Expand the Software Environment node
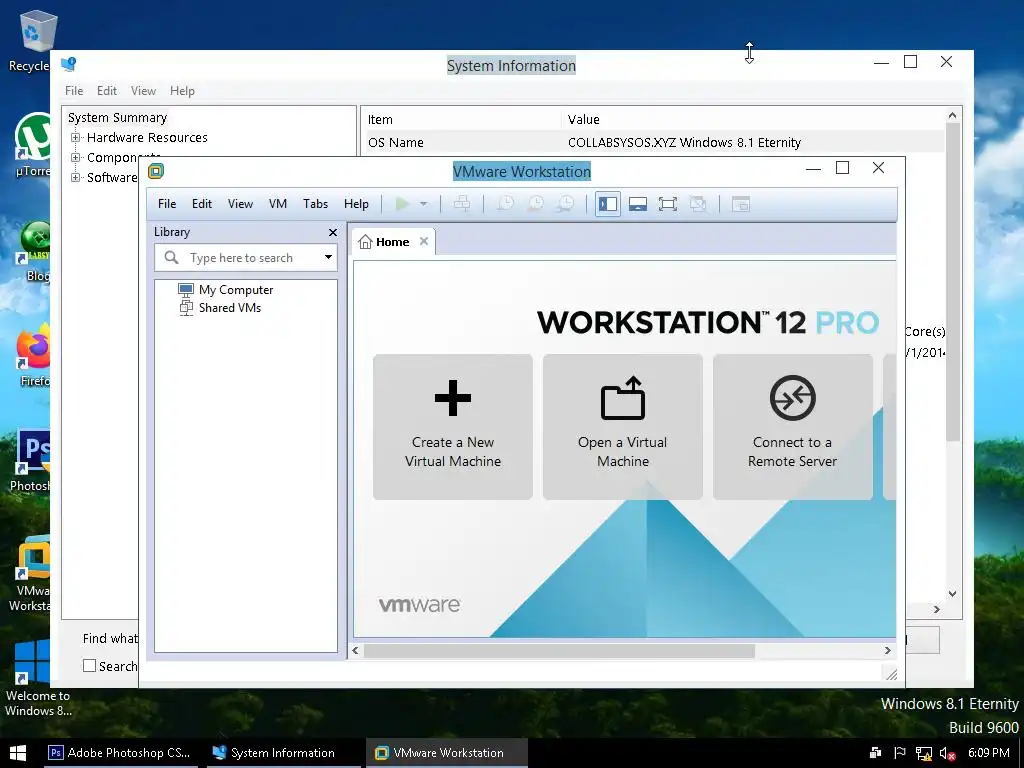The image size is (1024, 768). click(x=76, y=178)
